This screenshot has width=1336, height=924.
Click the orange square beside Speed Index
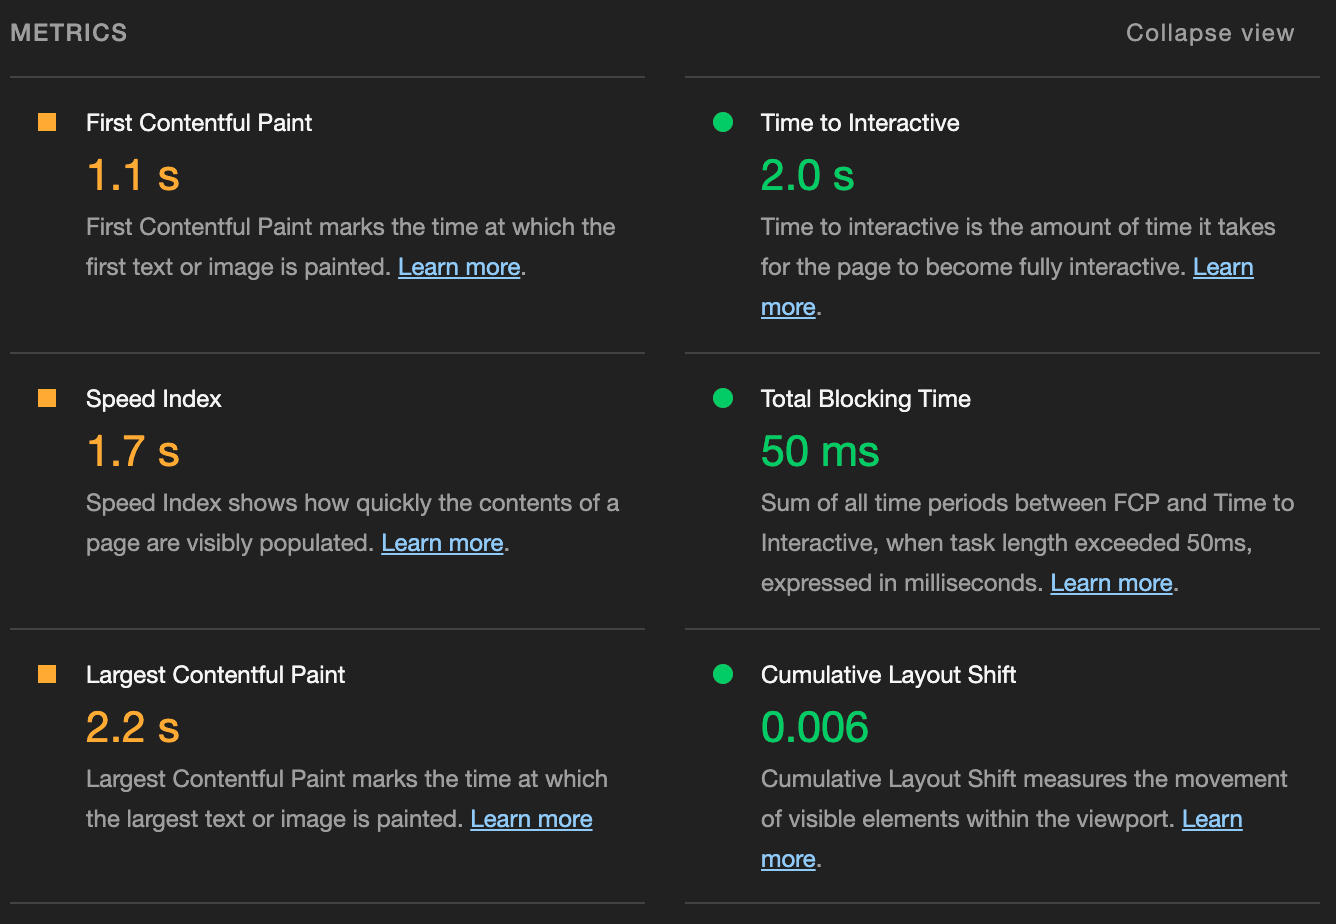(47, 399)
